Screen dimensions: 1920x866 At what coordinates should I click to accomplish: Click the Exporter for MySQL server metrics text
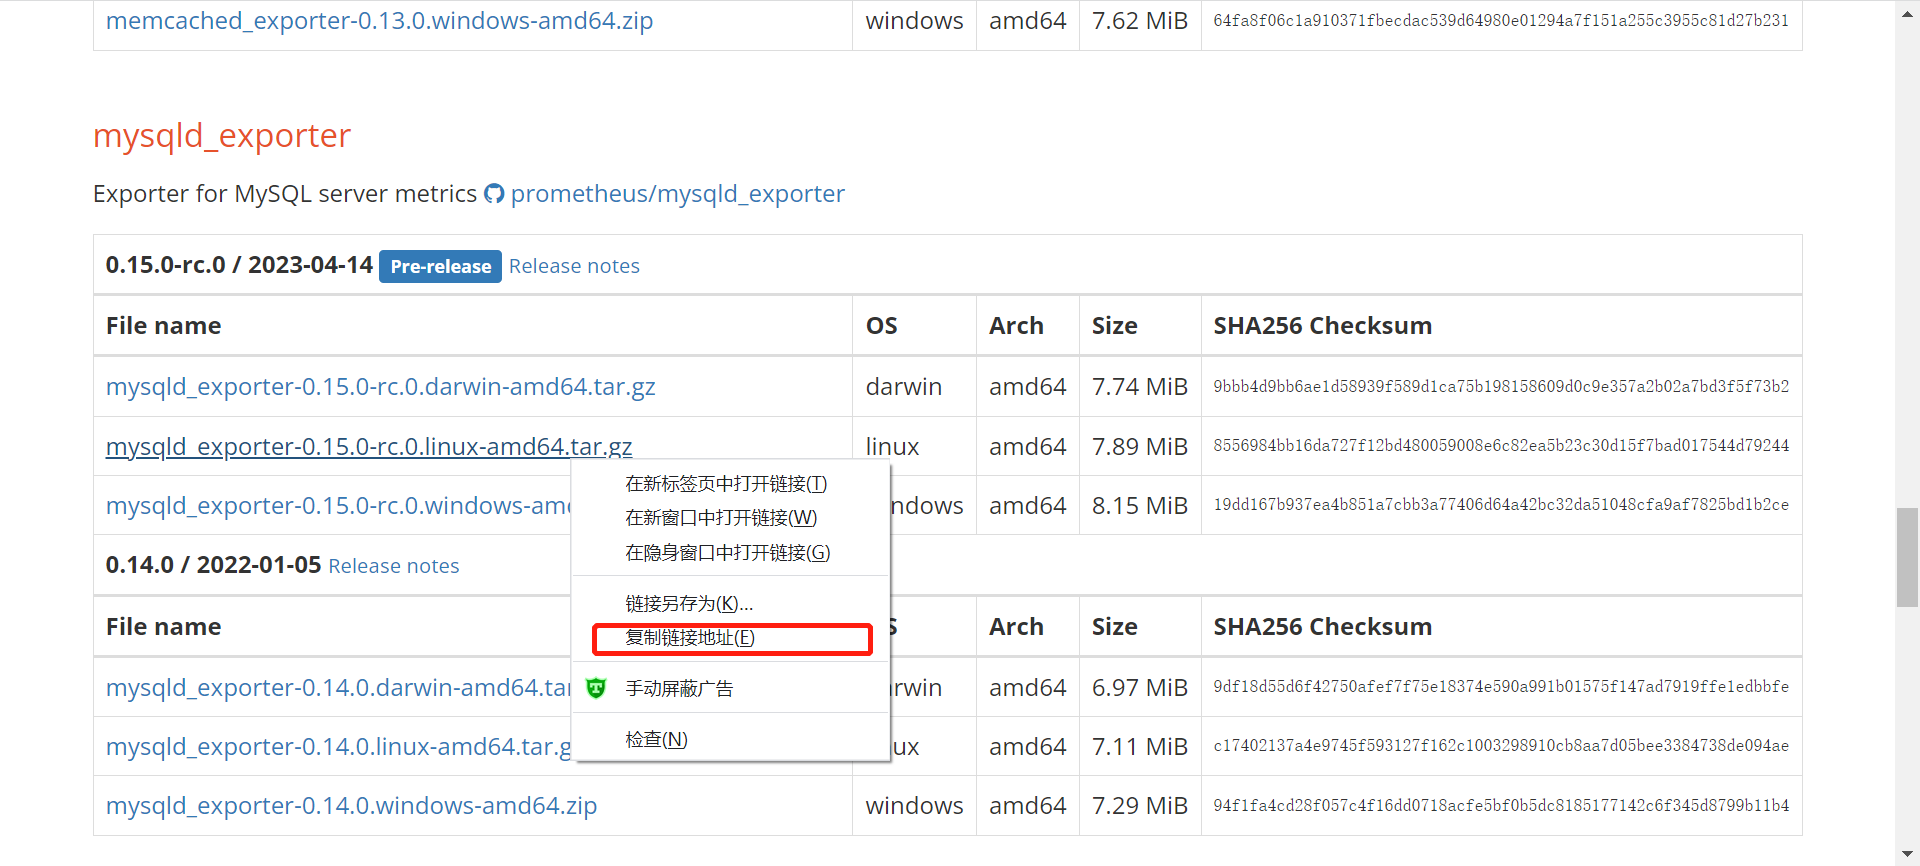[285, 194]
